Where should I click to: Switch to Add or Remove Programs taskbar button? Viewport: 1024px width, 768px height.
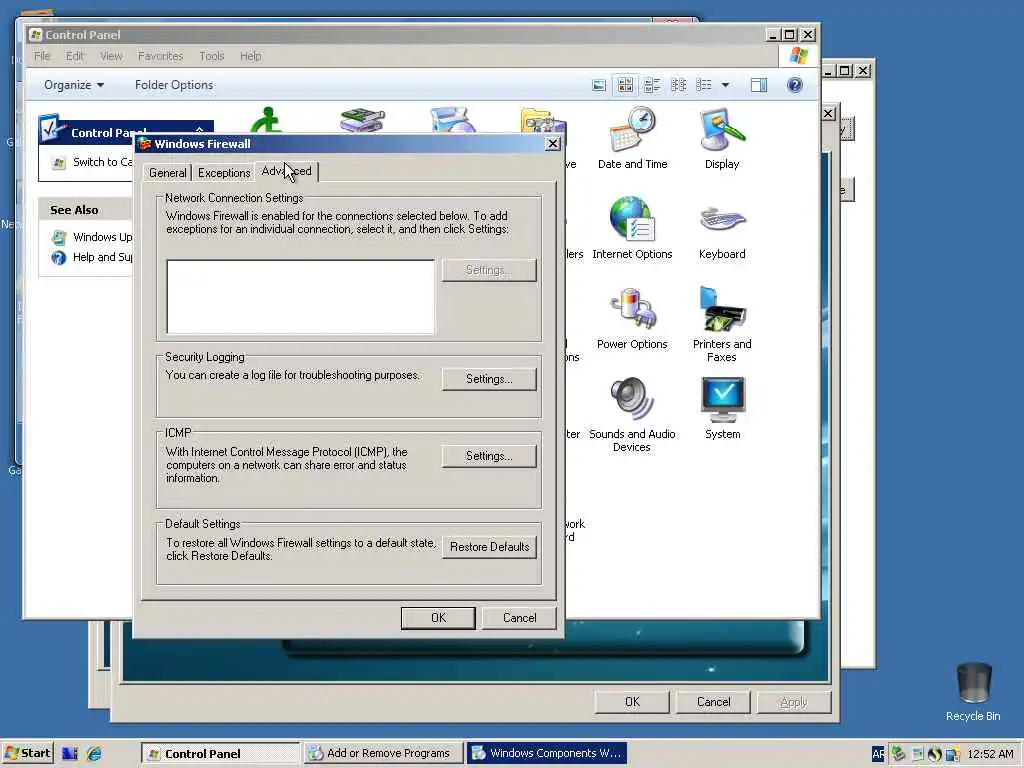click(383, 754)
